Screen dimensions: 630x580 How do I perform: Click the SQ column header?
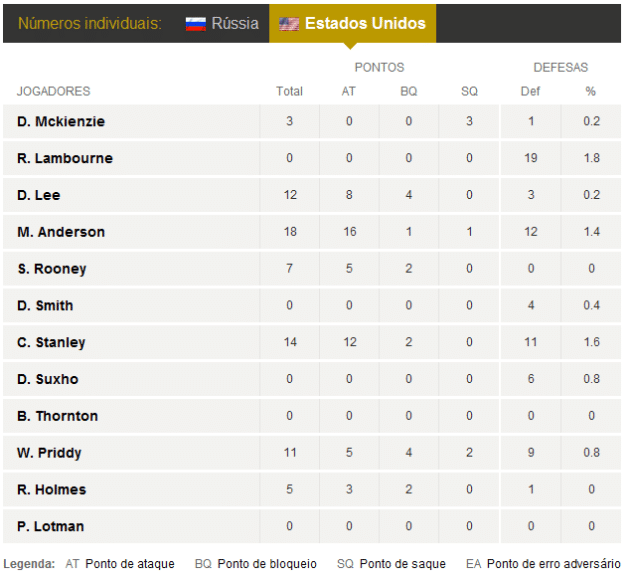[469, 91]
